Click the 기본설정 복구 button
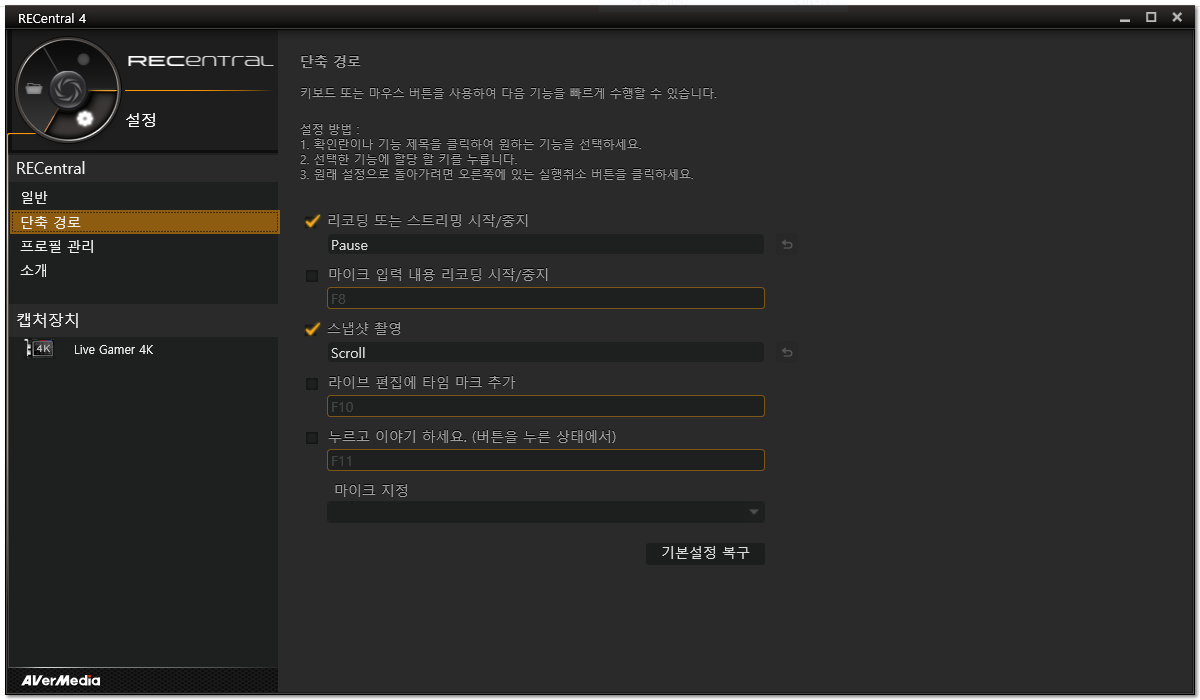This screenshot has width=1200, height=700. click(x=706, y=553)
